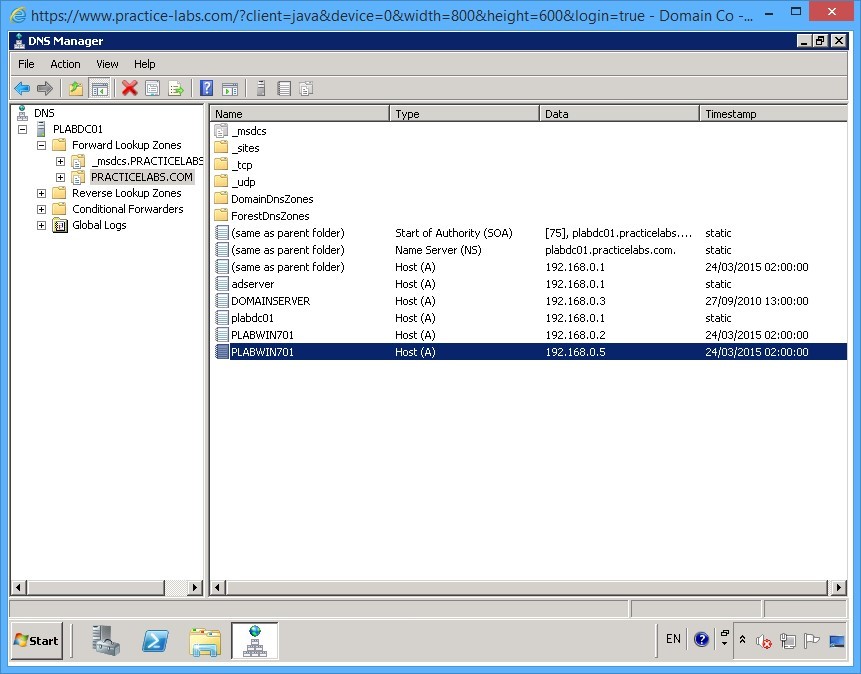This screenshot has width=861, height=674.
Task: Click the Back navigation arrow in the toolbar
Action: coord(22,88)
